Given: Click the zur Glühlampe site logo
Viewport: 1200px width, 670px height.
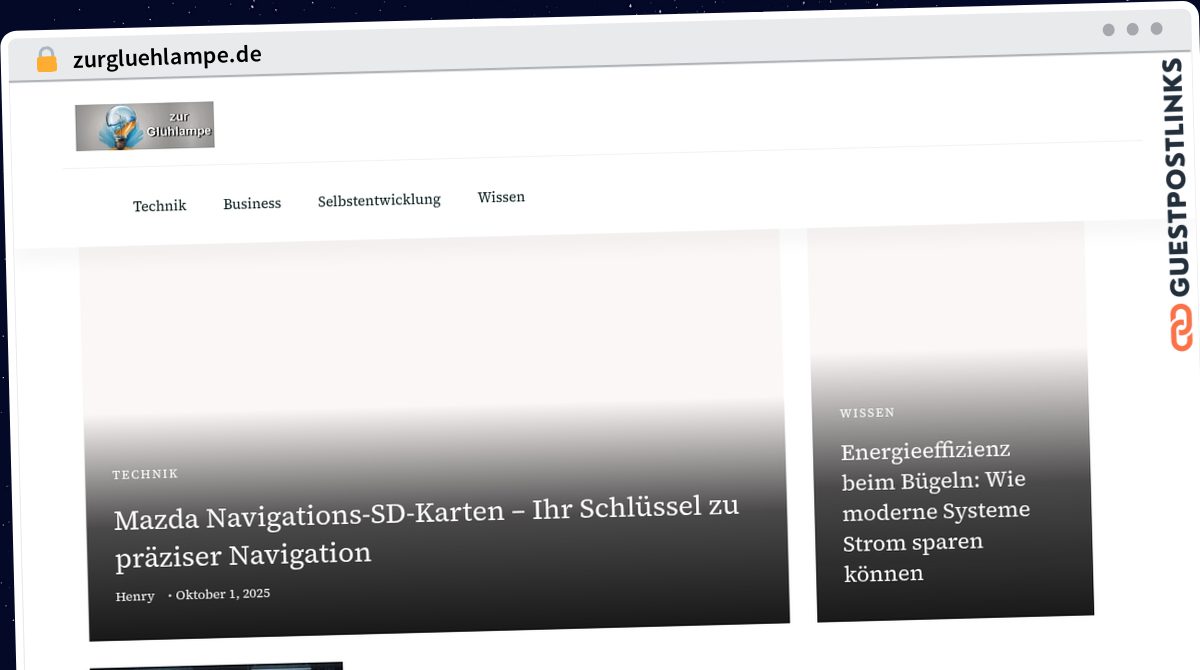Looking at the screenshot, I should click(x=145, y=126).
